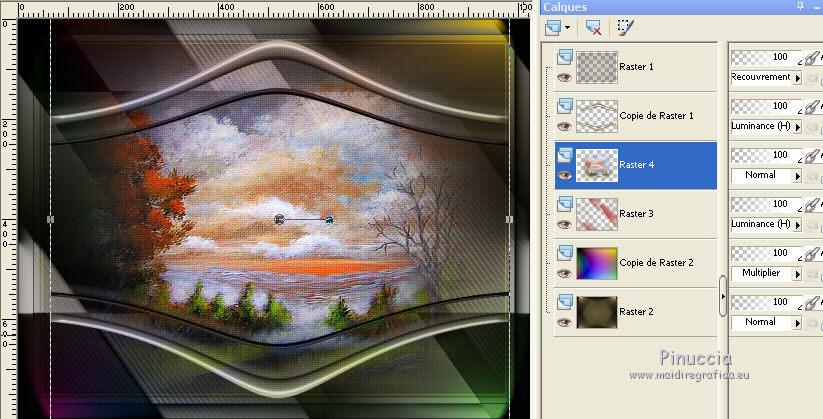Click the layer type icon of Copie de Raster 2
The height and width of the screenshot is (419, 823).
(565, 253)
